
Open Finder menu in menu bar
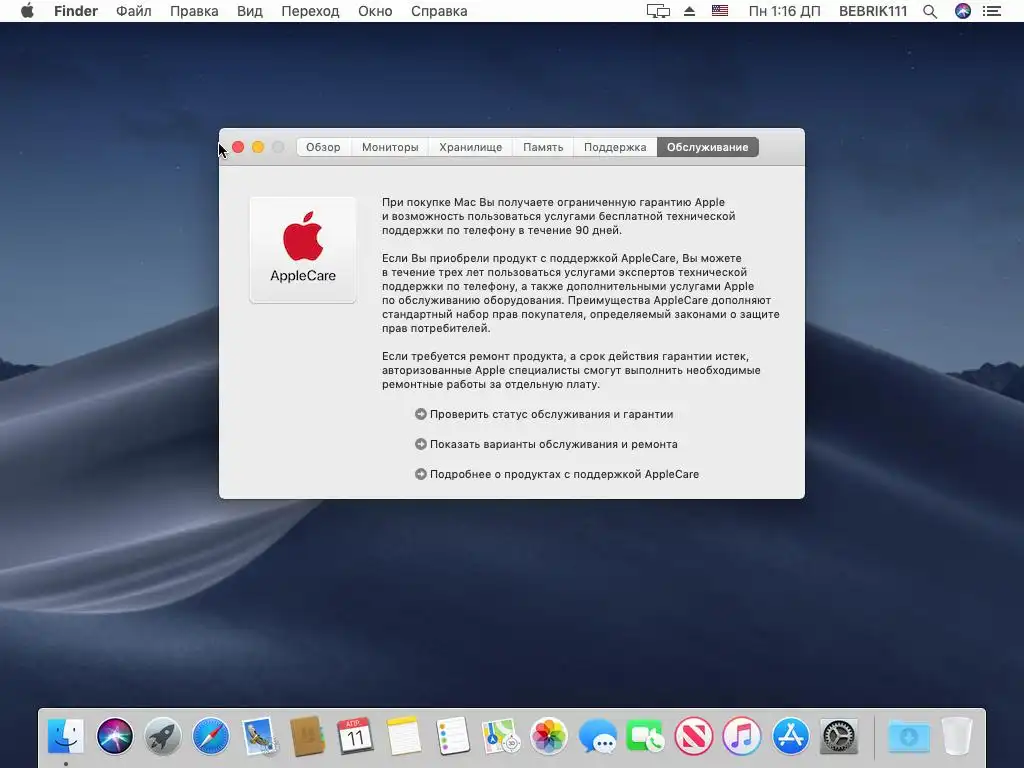pyautogui.click(x=76, y=11)
